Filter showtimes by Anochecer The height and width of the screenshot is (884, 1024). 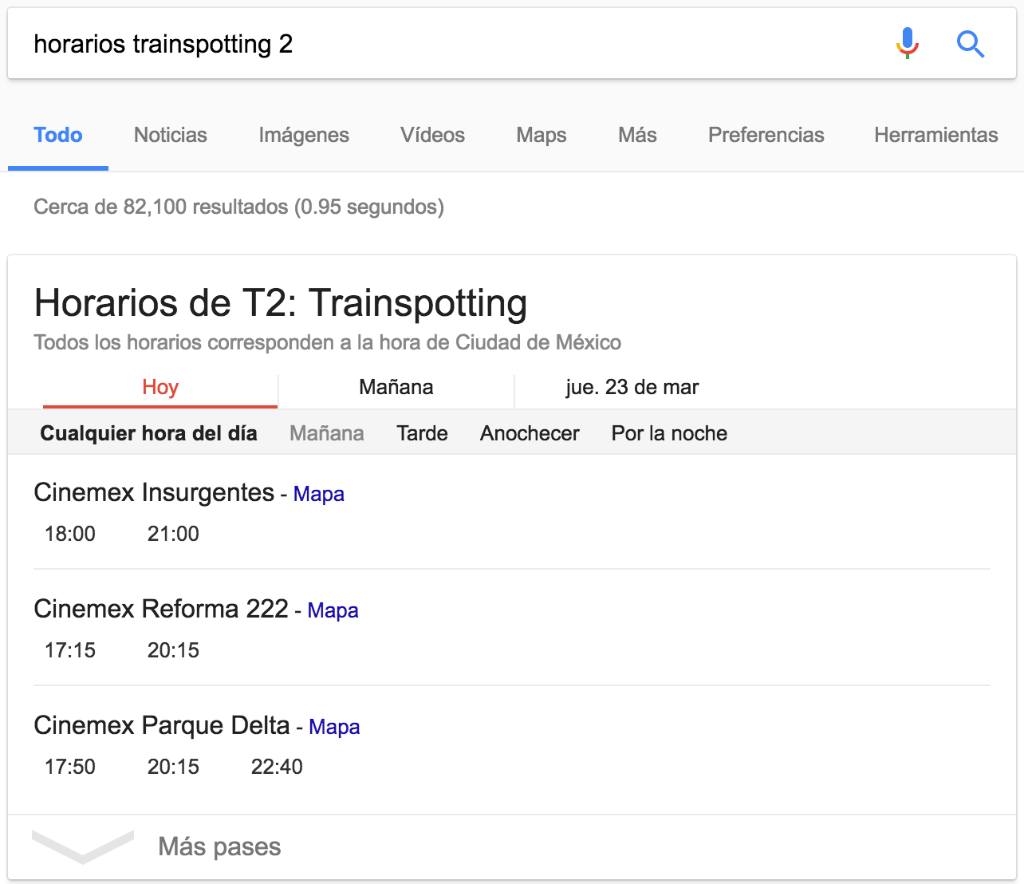point(529,433)
